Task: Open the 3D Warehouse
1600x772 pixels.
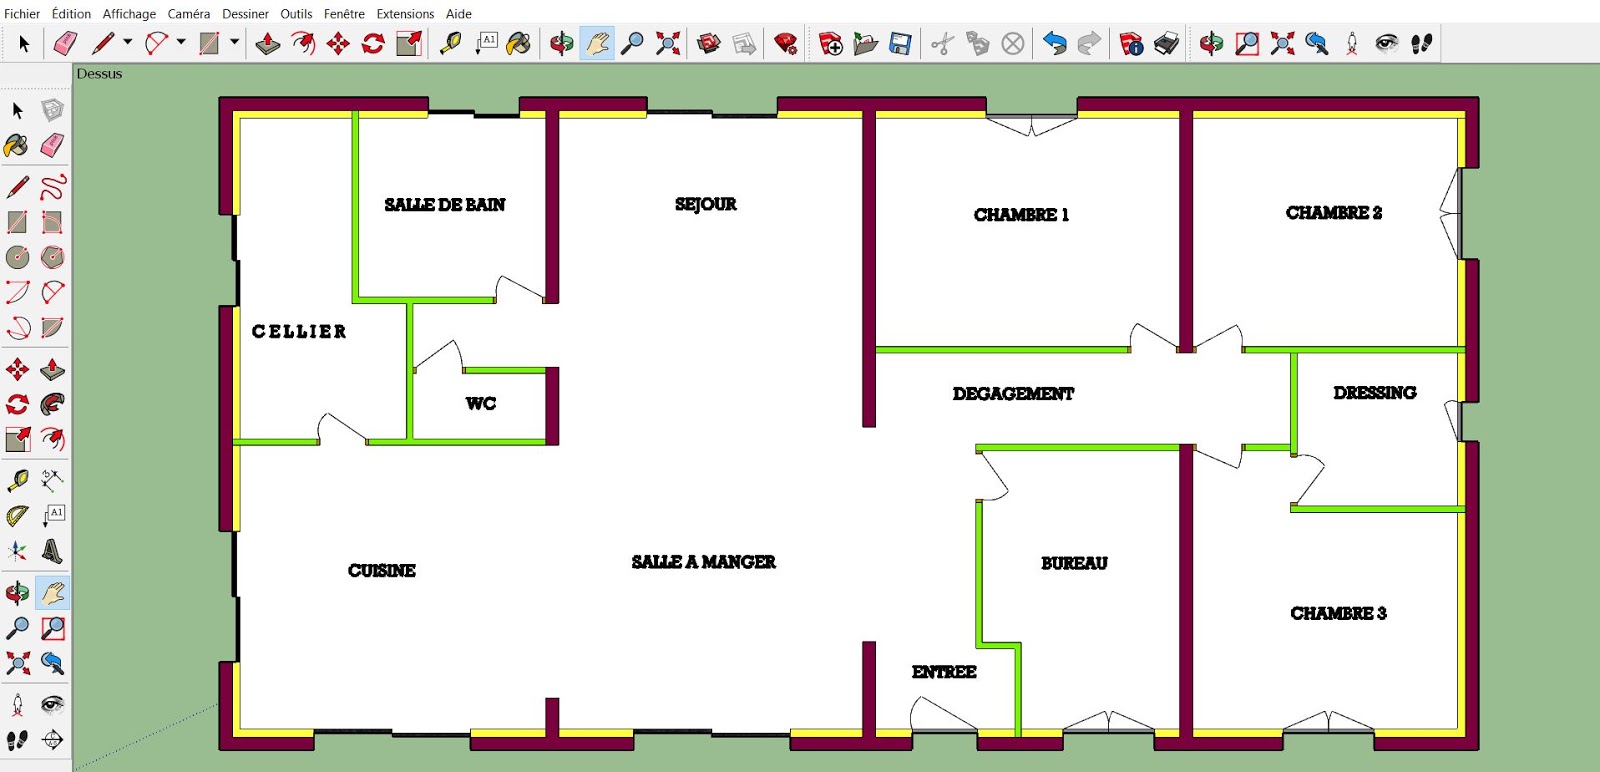Action: click(708, 43)
